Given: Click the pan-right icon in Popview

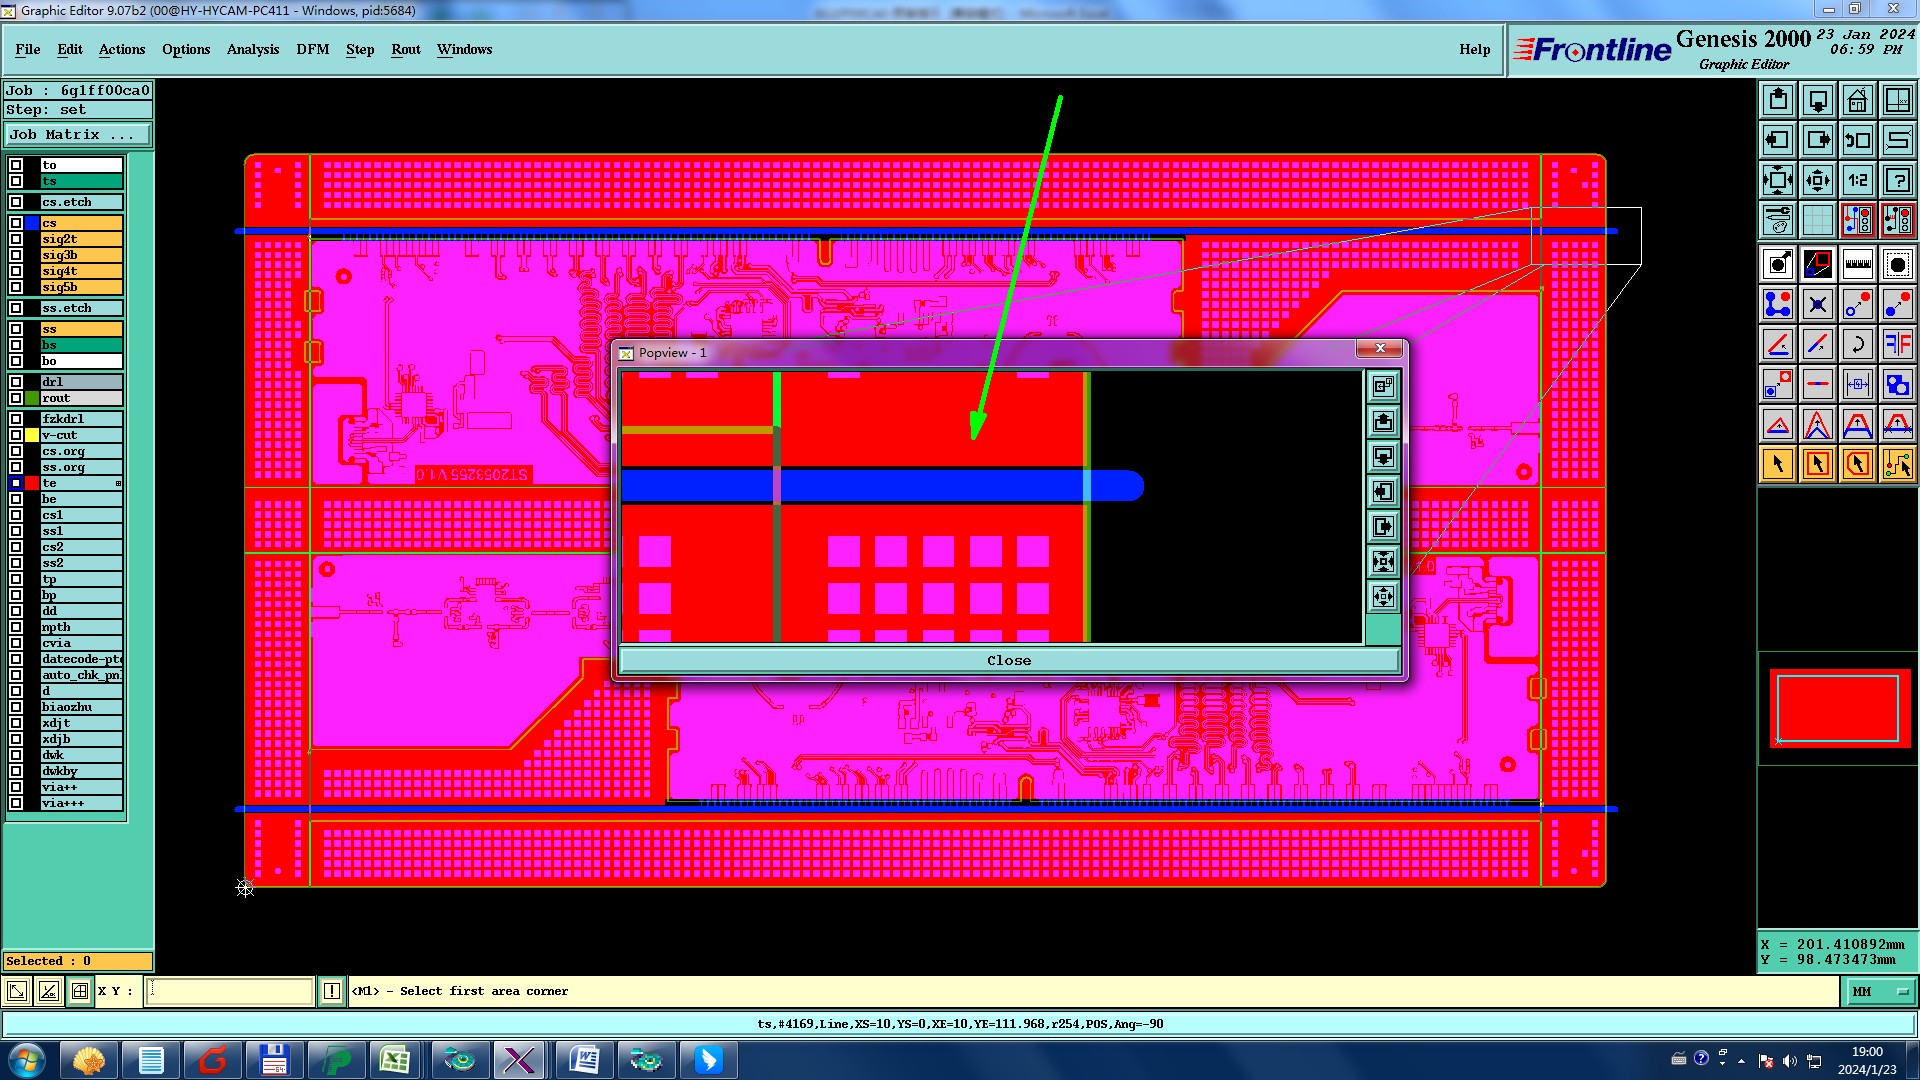Looking at the screenshot, I should tap(1383, 527).
